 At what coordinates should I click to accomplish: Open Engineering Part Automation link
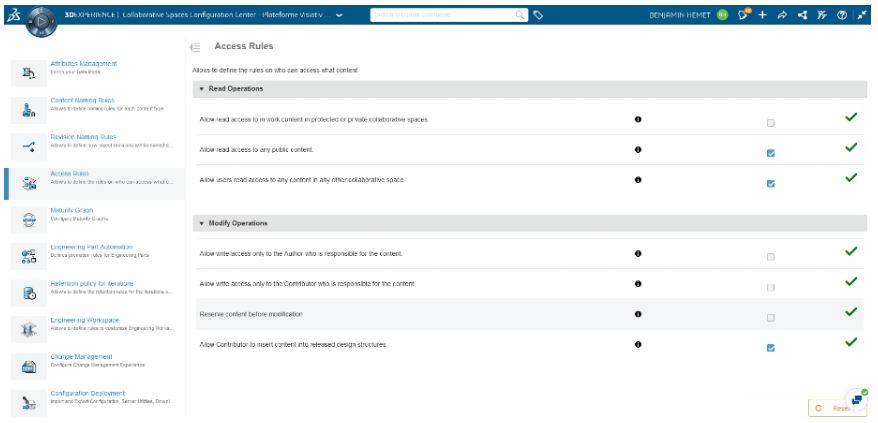pyautogui.click(x=92, y=247)
